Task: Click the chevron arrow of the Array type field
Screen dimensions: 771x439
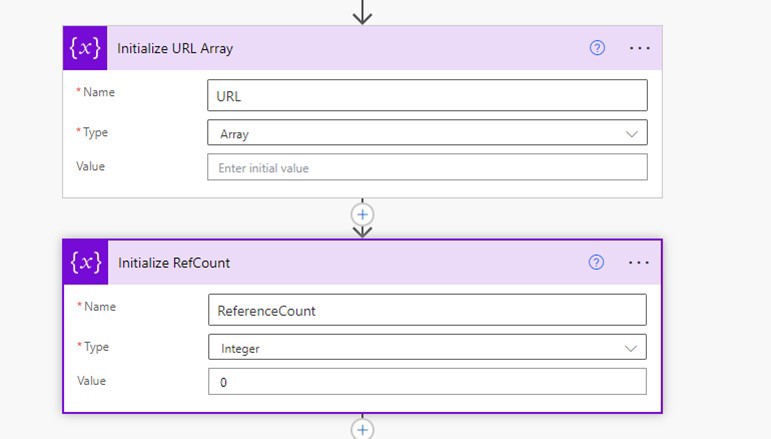Action: pyautogui.click(x=631, y=133)
